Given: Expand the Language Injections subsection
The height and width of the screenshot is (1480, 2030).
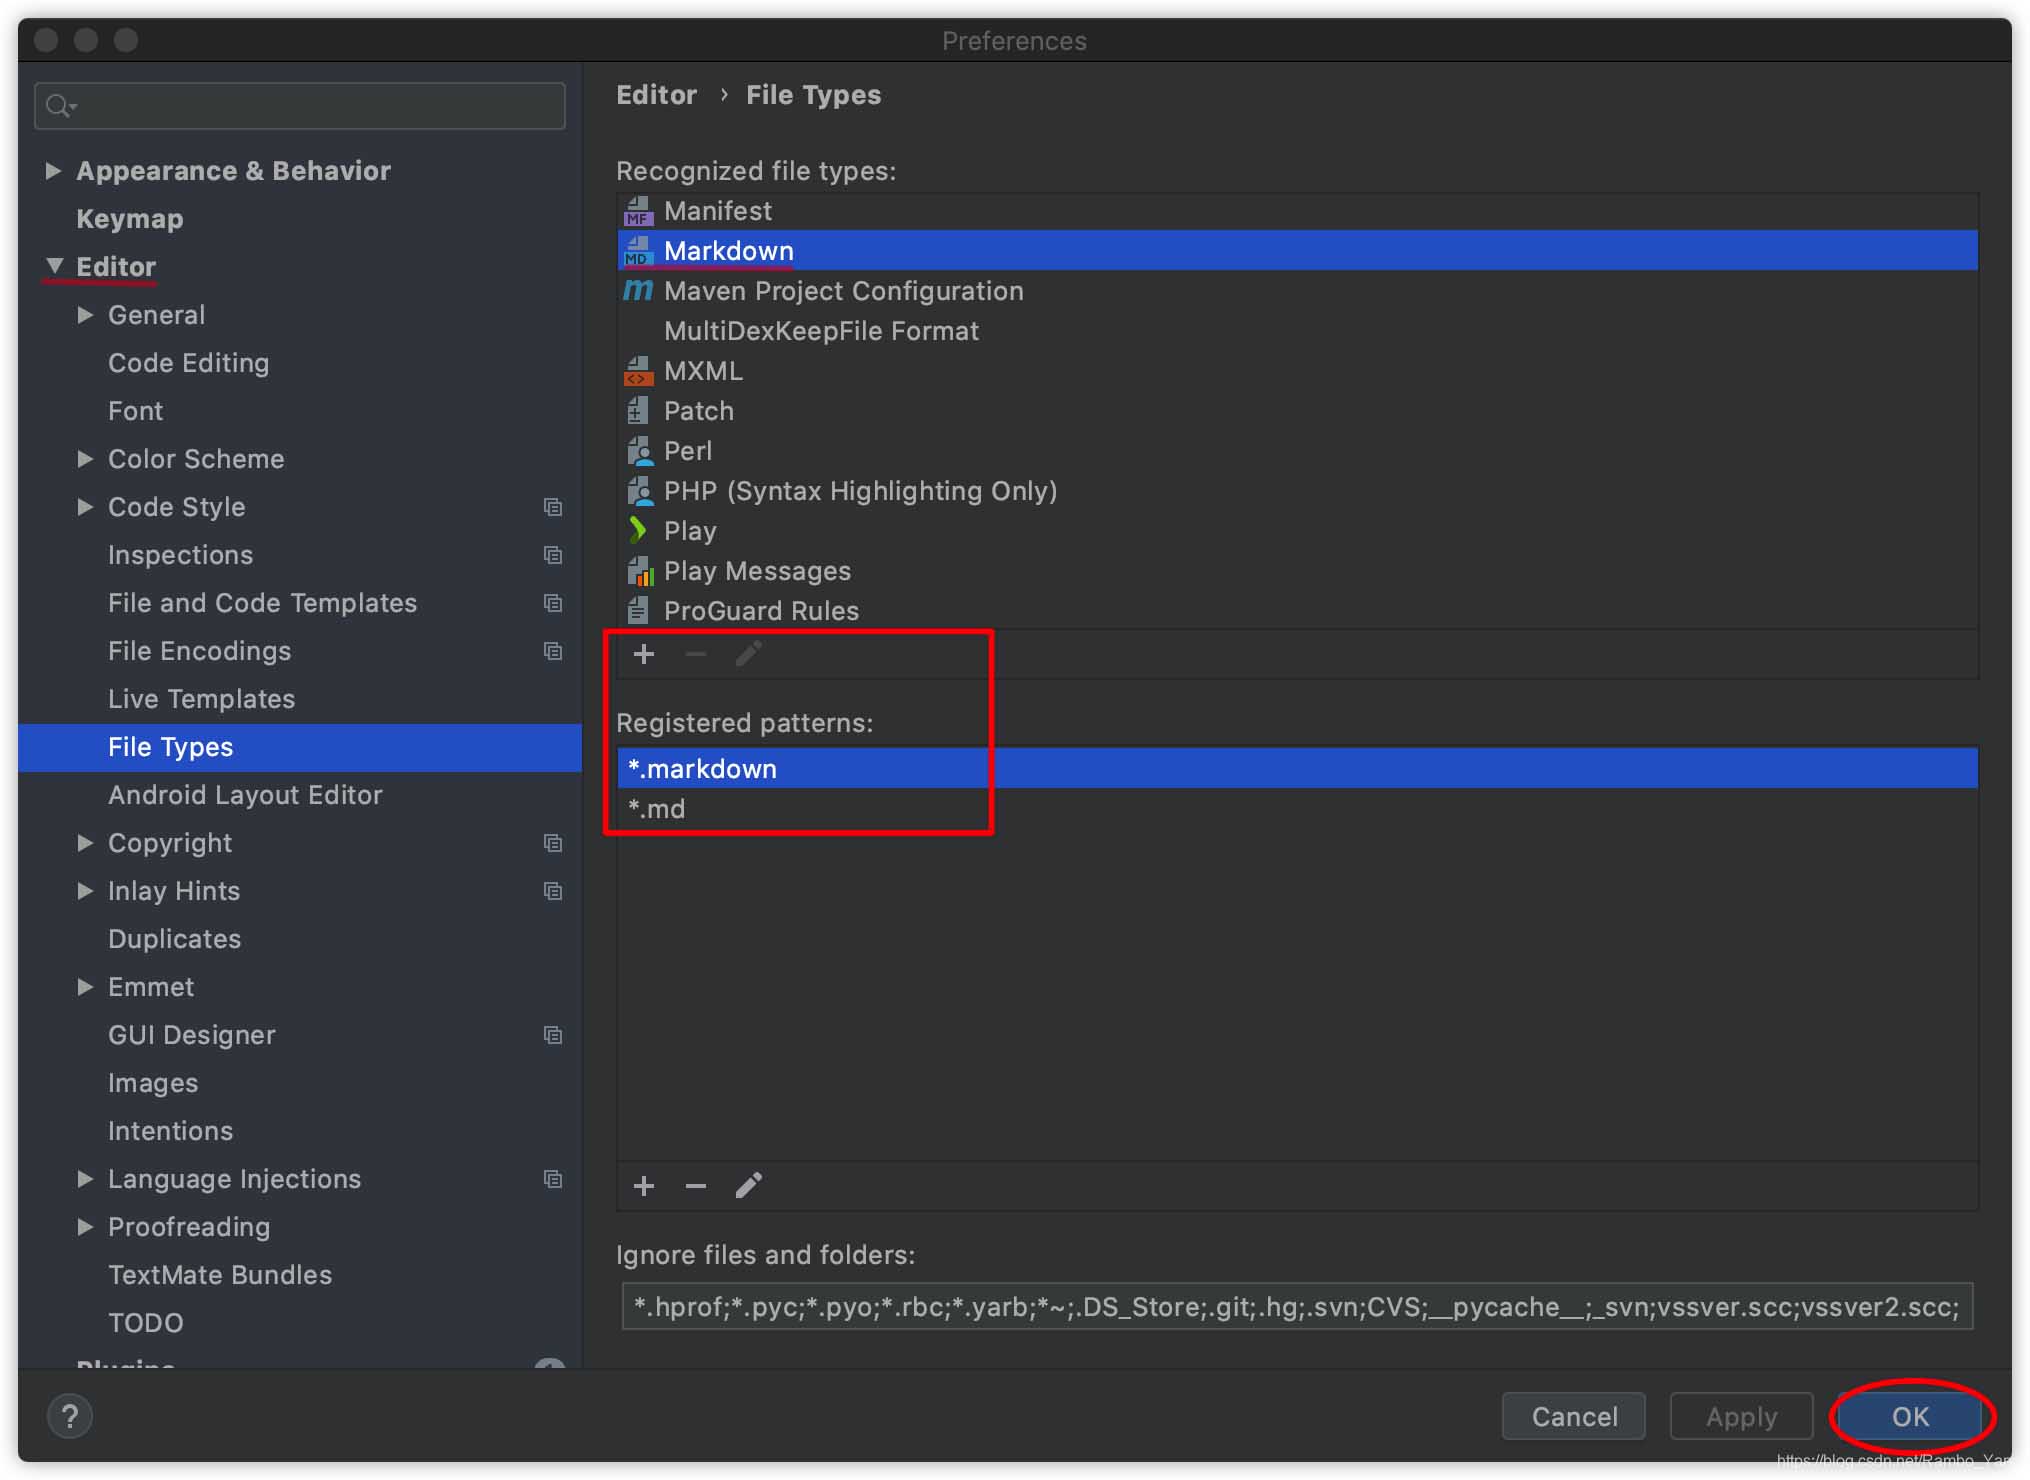Looking at the screenshot, I should click(85, 1179).
